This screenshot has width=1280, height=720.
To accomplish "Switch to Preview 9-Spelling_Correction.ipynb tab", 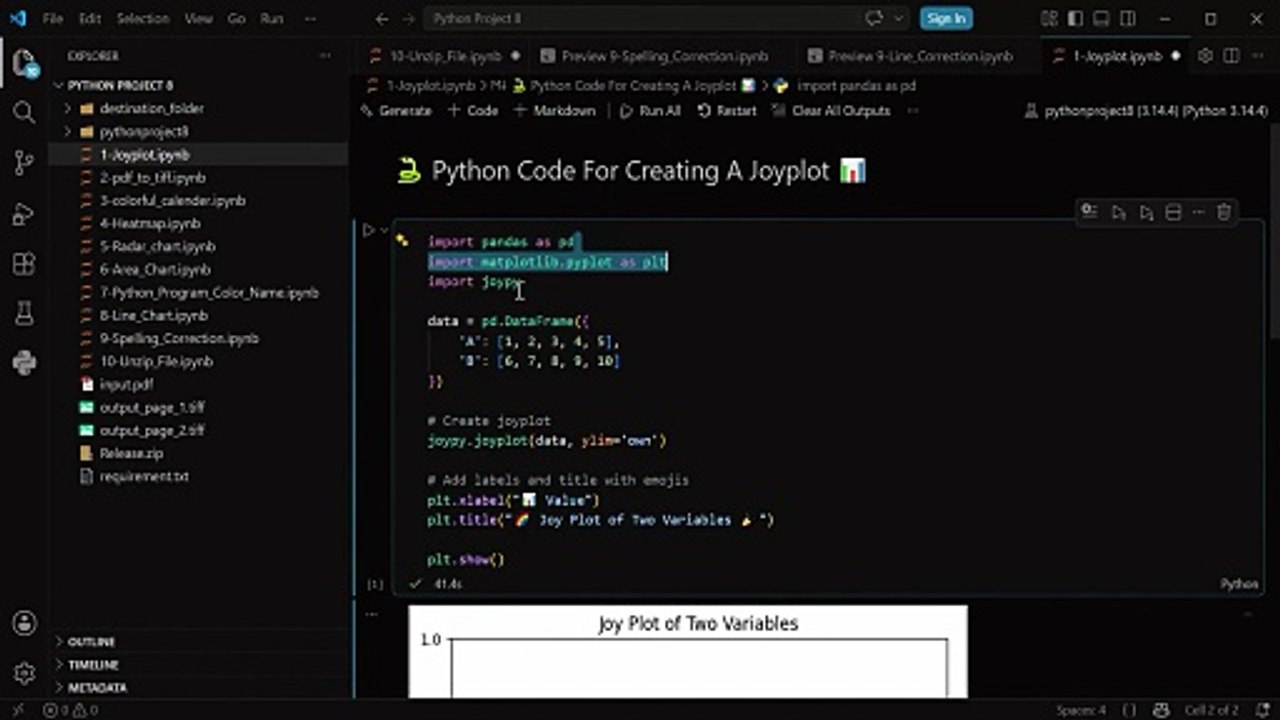I will click(664, 56).
